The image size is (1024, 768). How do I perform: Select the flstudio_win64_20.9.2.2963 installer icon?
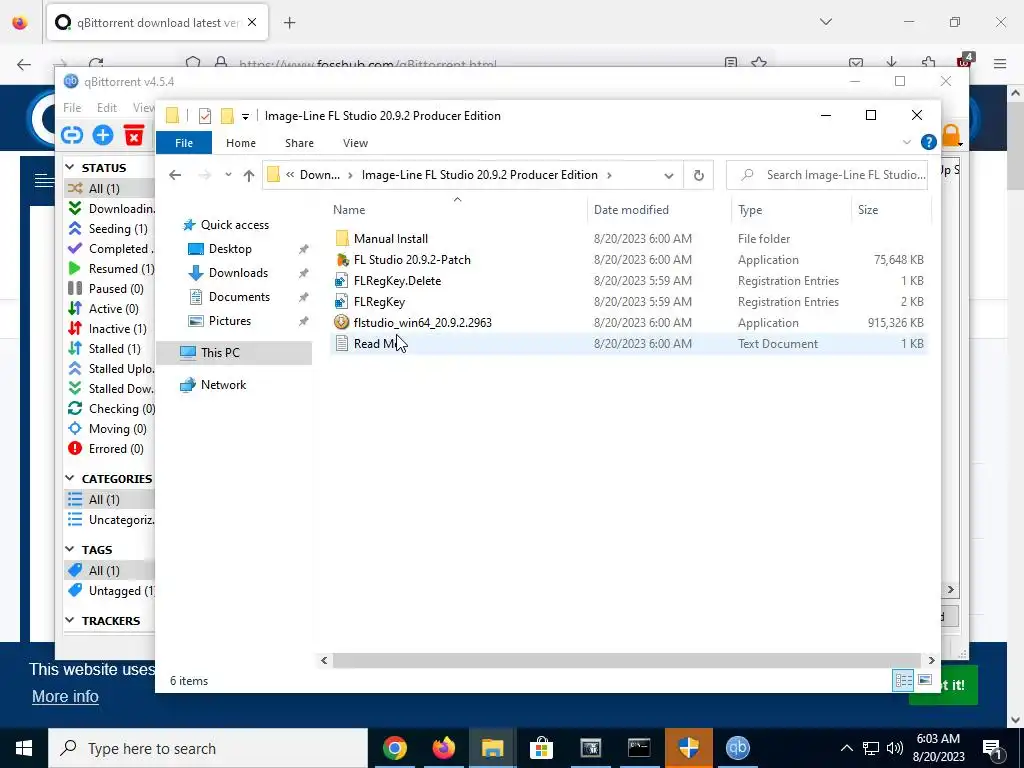click(342, 322)
